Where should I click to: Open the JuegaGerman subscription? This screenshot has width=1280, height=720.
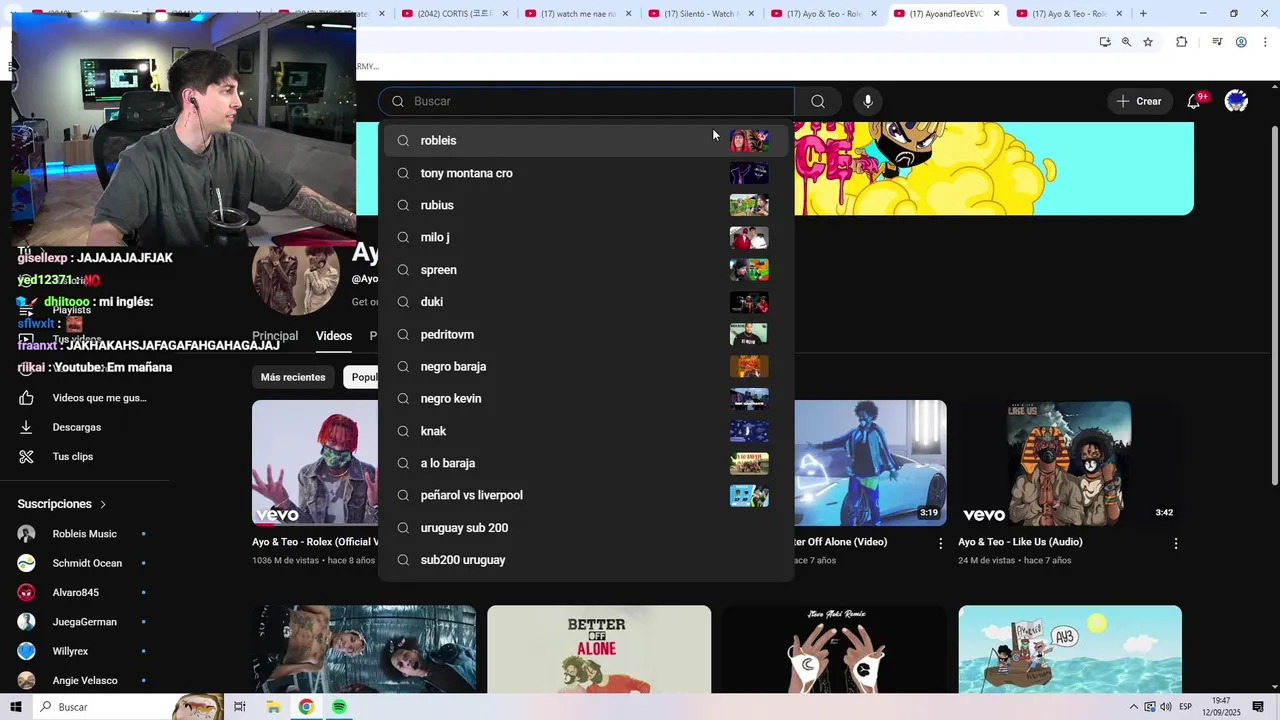pos(85,622)
